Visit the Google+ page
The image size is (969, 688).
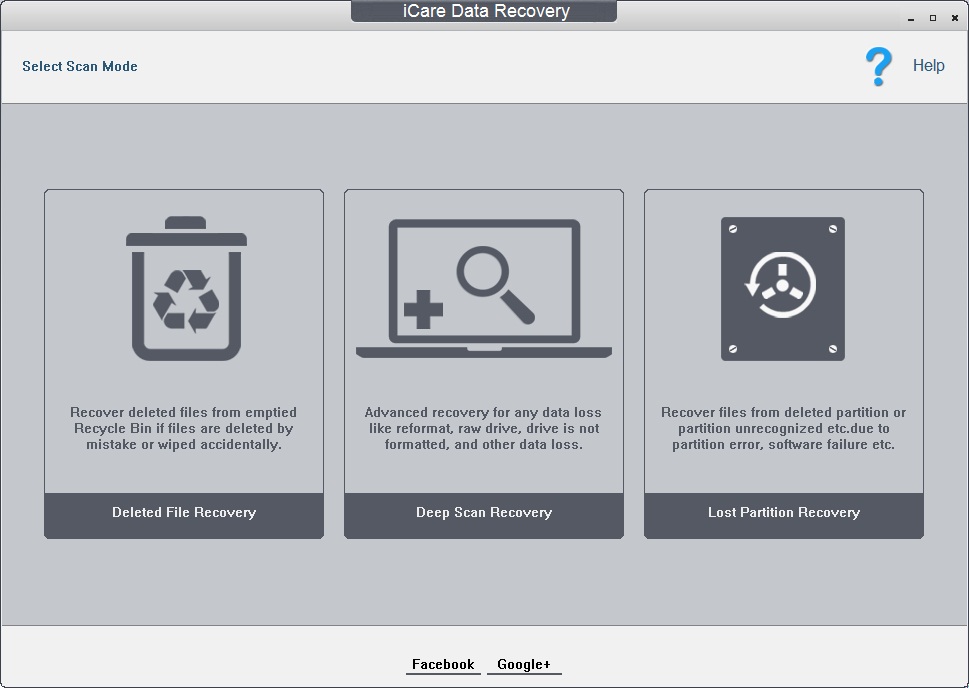point(523,663)
